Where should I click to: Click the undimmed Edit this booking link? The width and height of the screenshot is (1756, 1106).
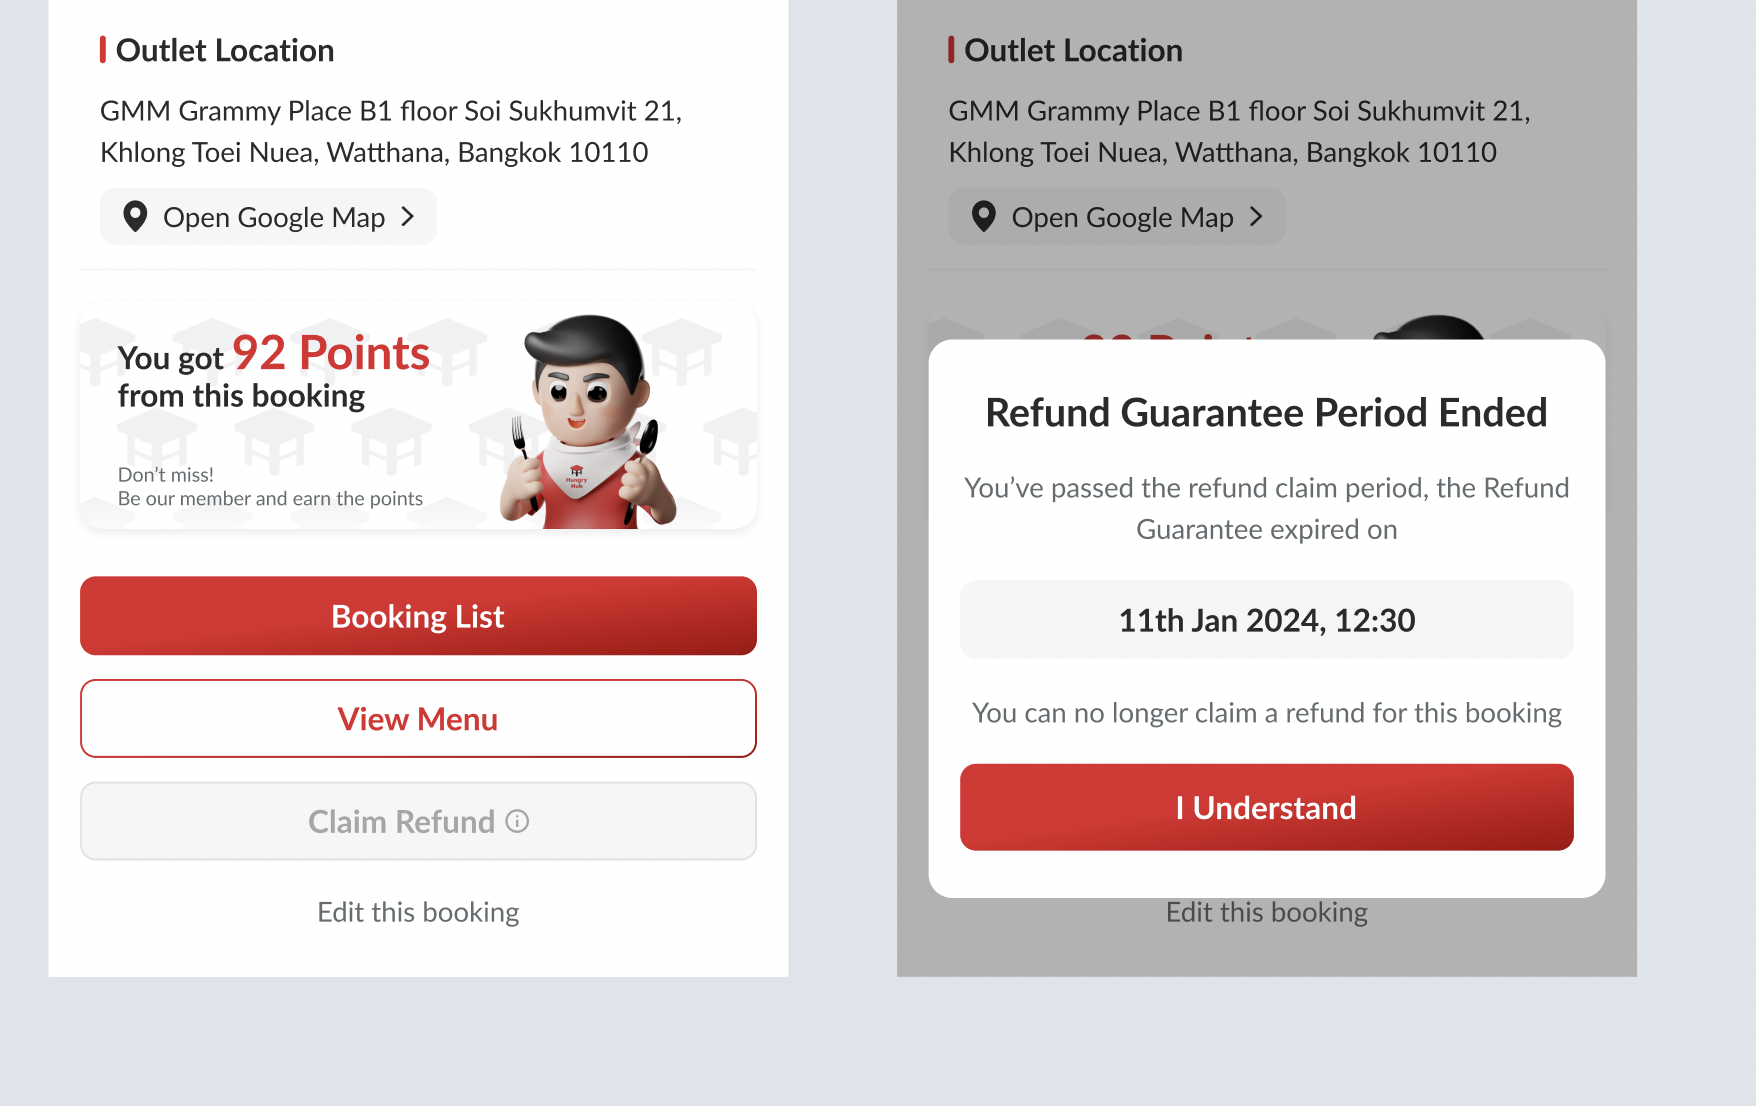pyautogui.click(x=418, y=912)
